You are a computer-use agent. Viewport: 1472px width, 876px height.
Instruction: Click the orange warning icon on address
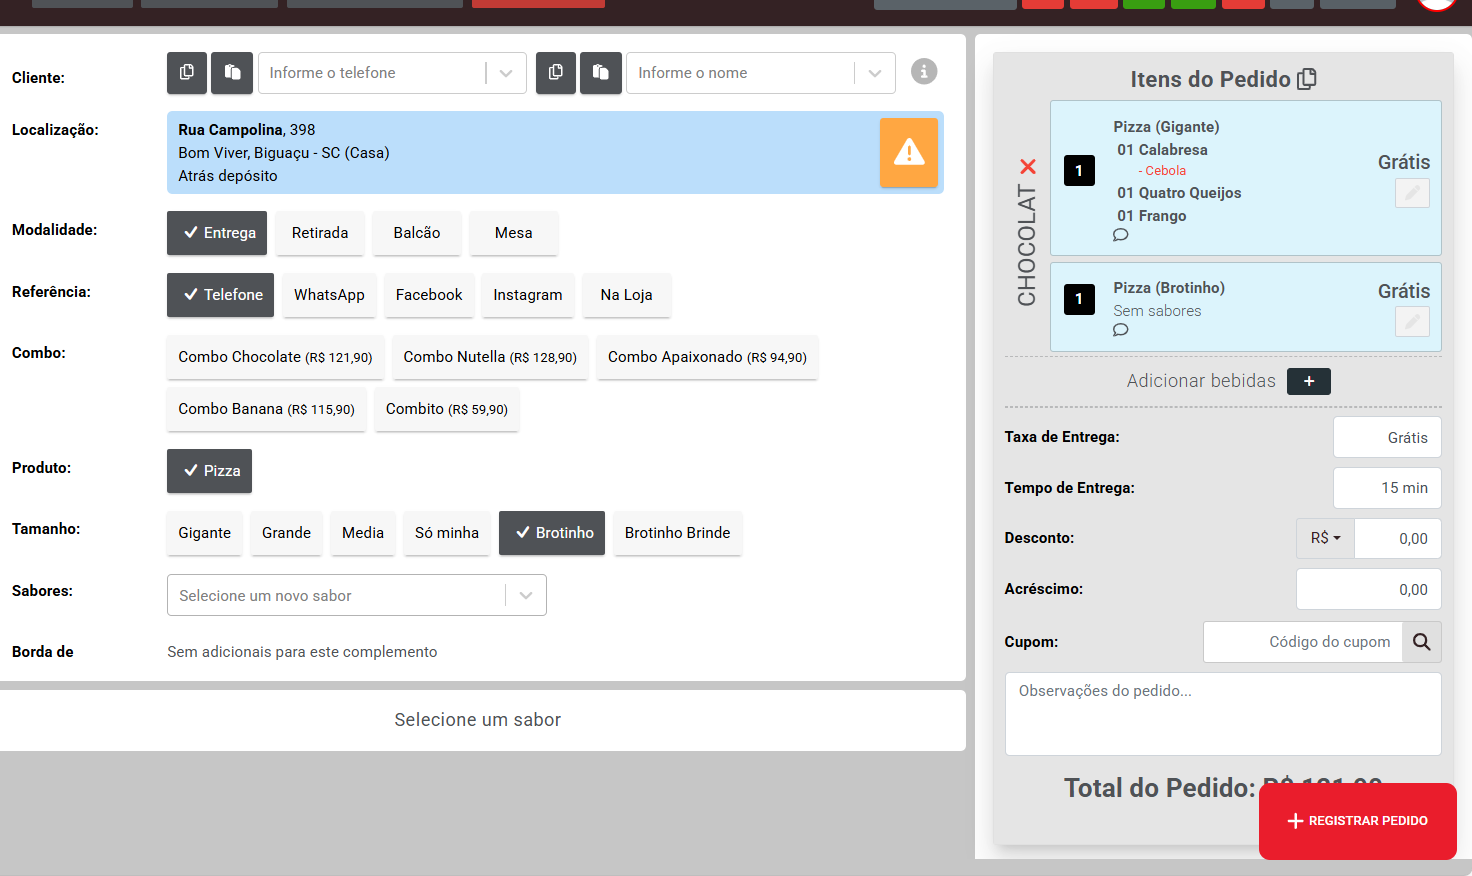(x=908, y=153)
